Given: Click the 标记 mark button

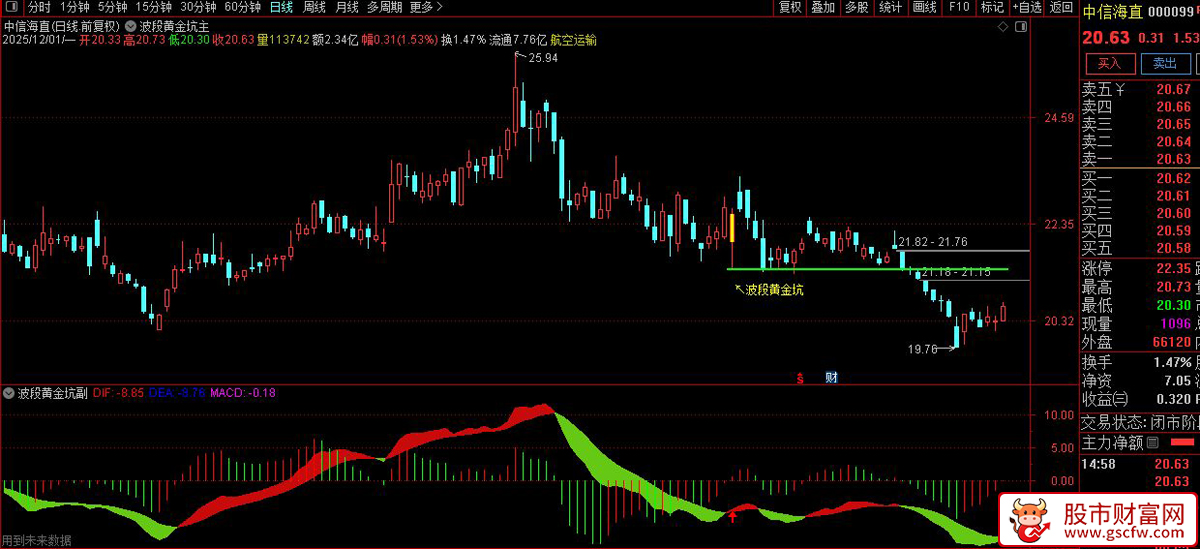Looking at the screenshot, I should pyautogui.click(x=992, y=7).
